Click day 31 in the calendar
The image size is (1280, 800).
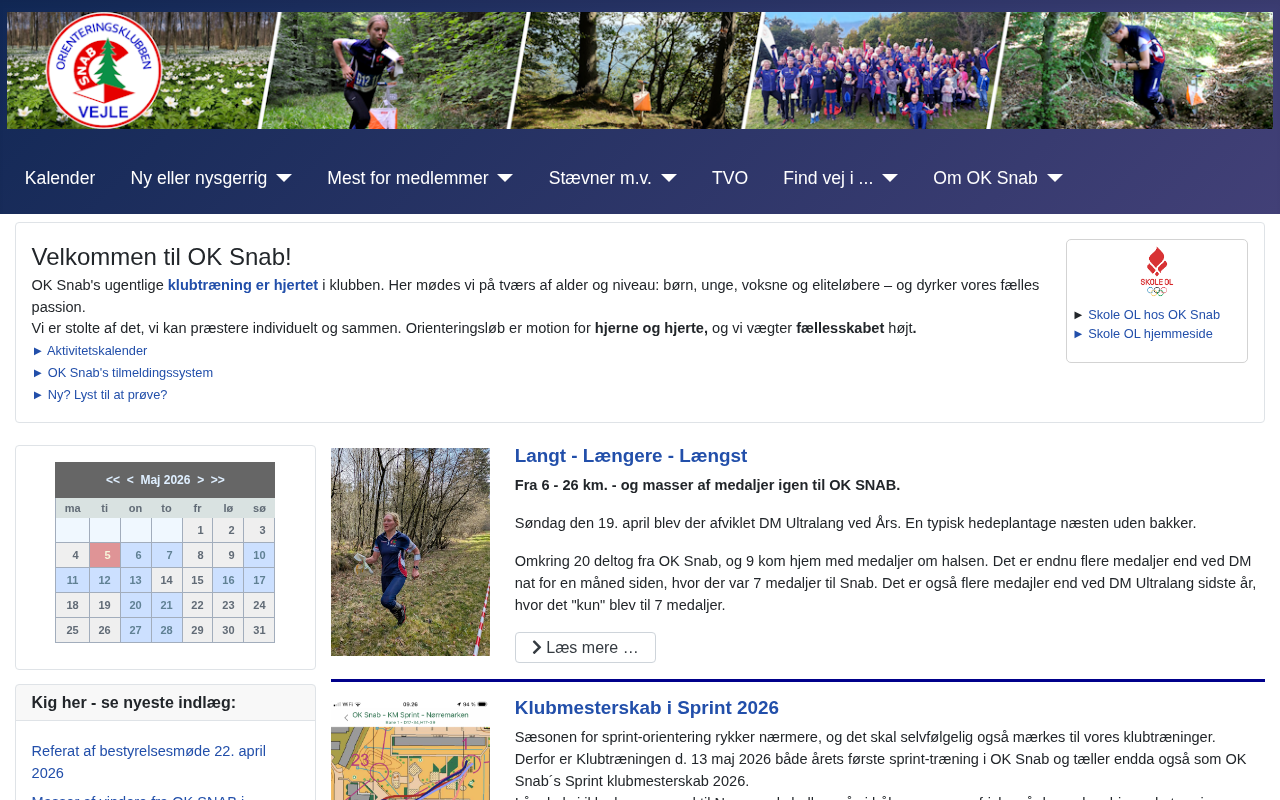click(x=259, y=630)
